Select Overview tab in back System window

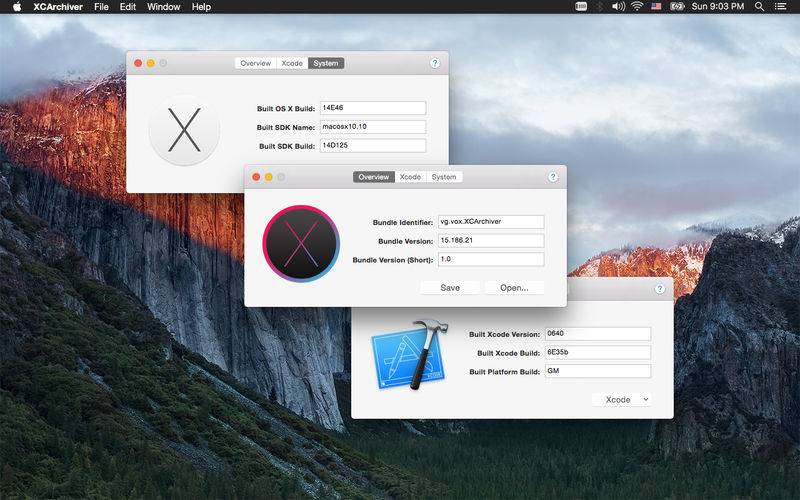[x=256, y=63]
